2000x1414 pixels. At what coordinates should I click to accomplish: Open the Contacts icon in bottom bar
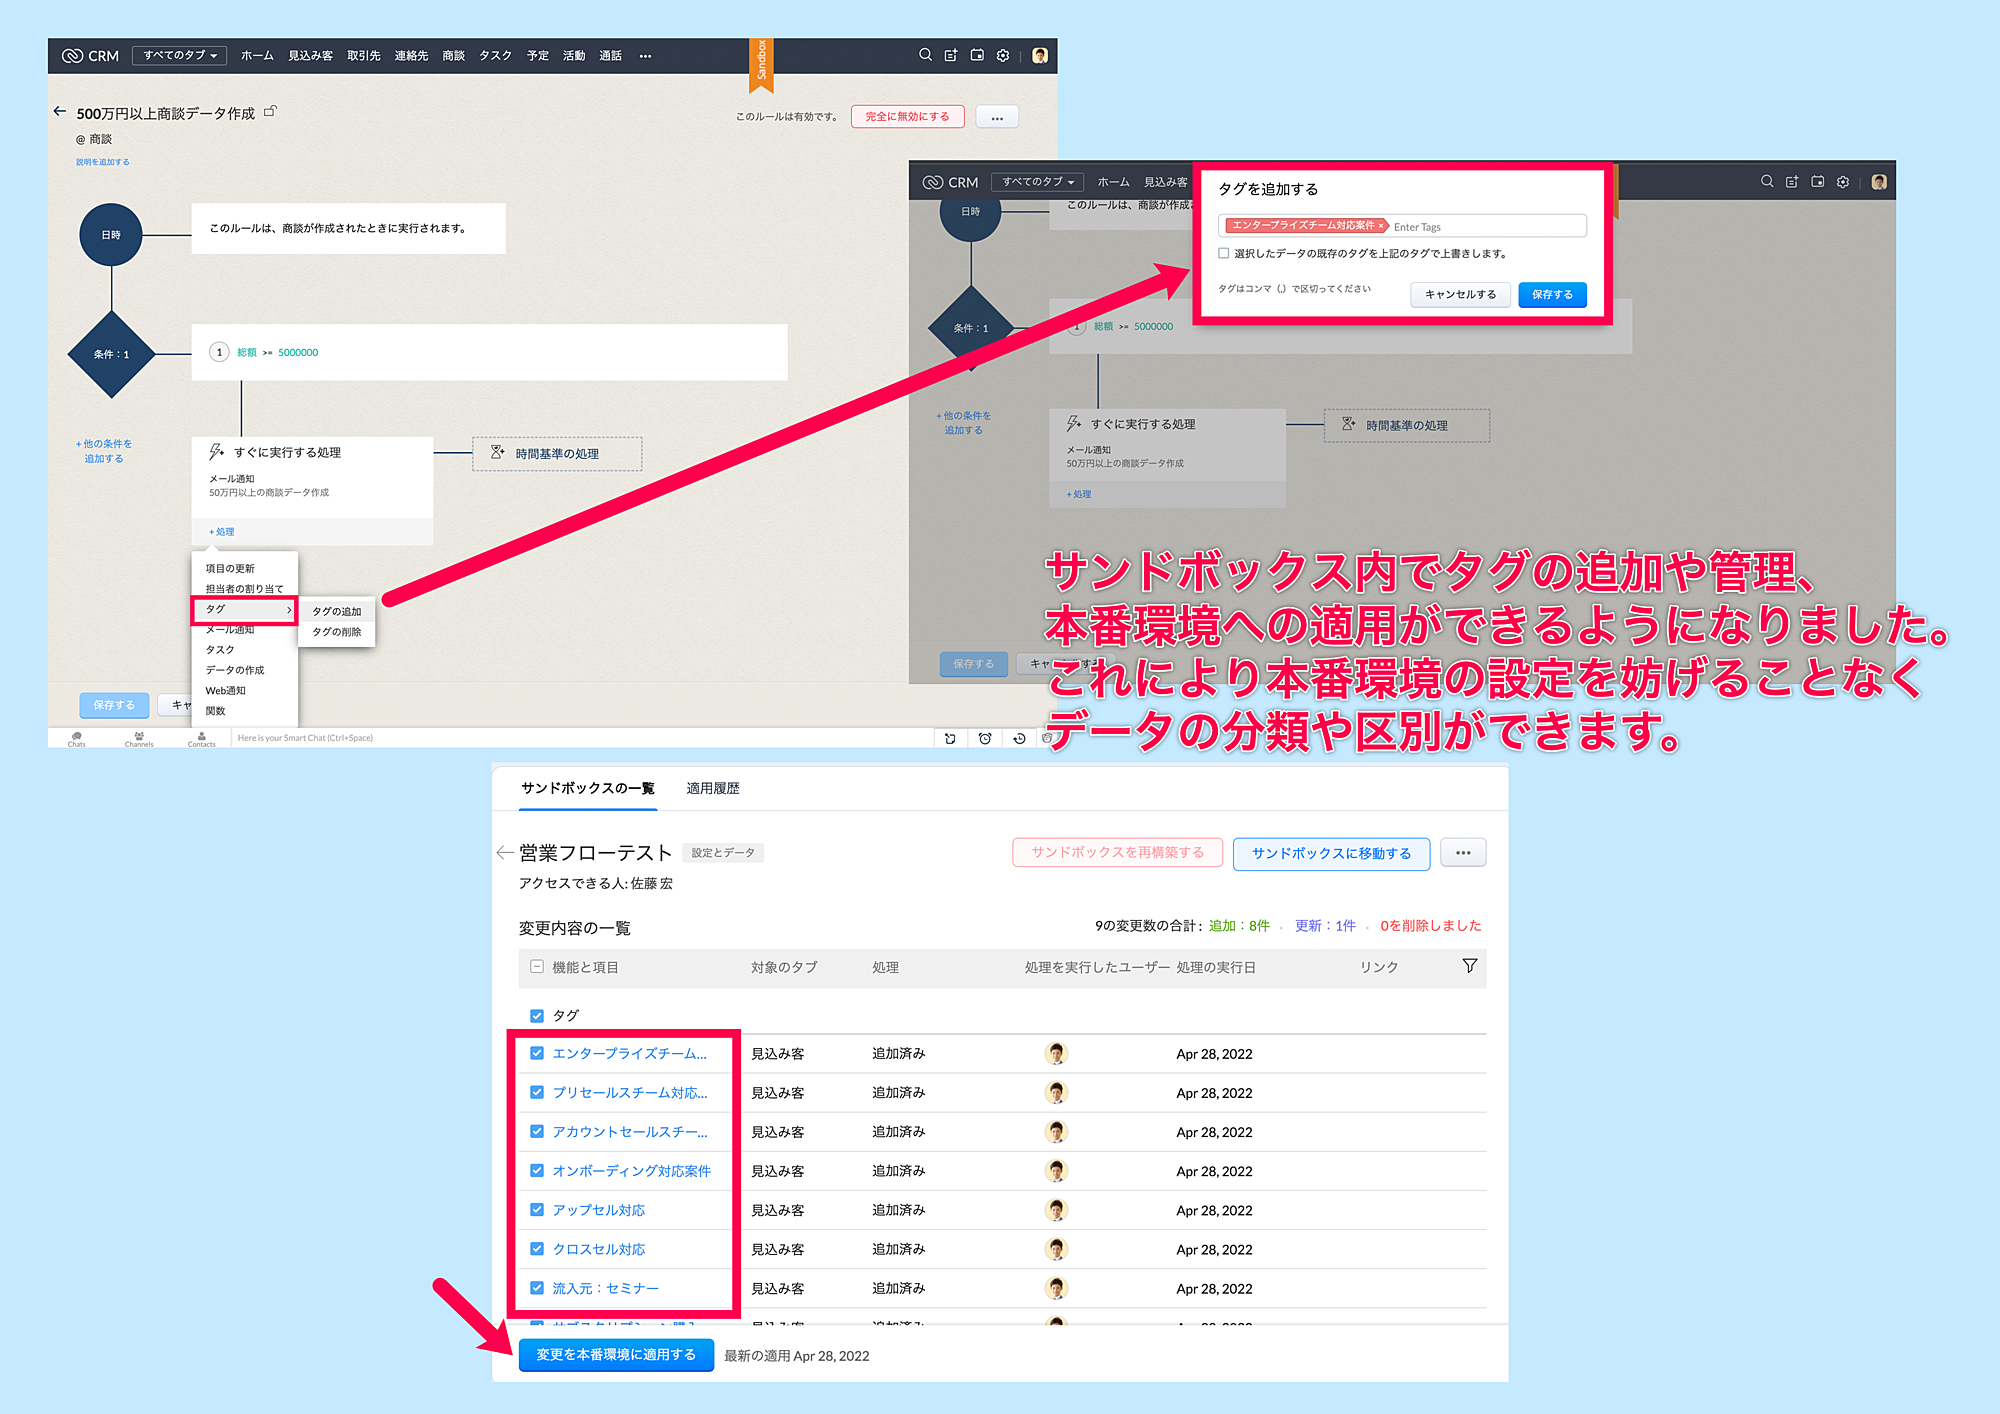[201, 738]
